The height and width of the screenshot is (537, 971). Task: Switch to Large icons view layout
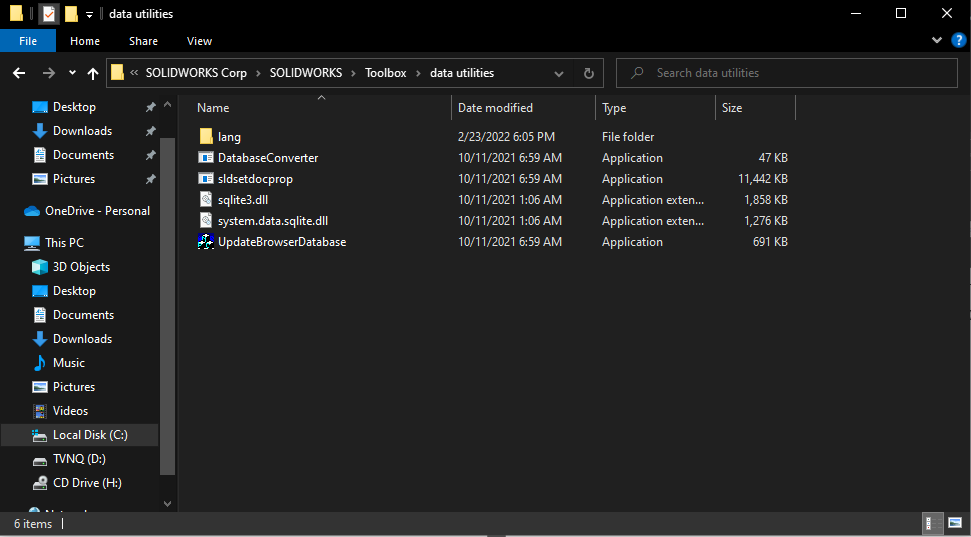(x=954, y=523)
